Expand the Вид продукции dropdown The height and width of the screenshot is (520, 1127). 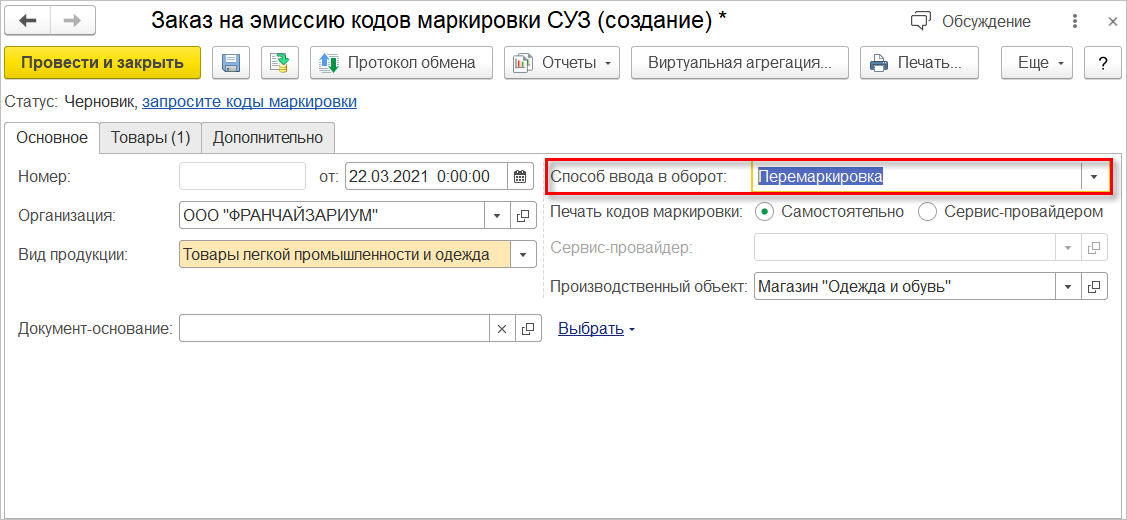click(x=522, y=255)
